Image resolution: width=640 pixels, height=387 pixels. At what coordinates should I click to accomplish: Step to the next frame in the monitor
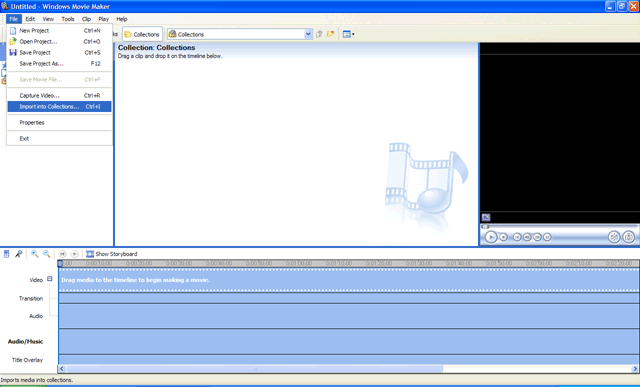click(537, 237)
